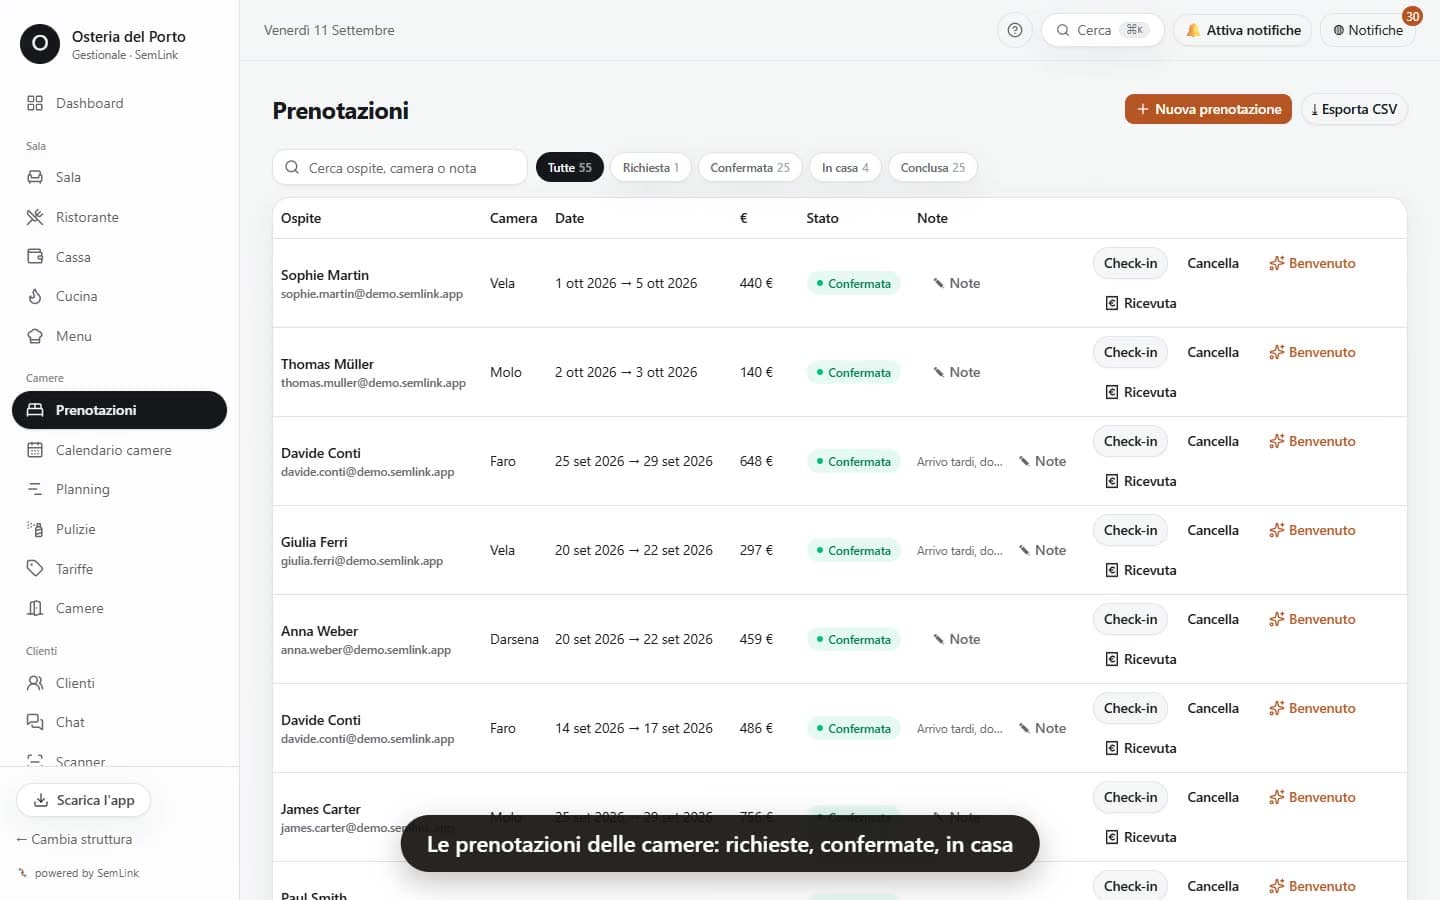1440x900 pixels.
Task: Export the list with Esporta CSV
Action: (x=1354, y=109)
